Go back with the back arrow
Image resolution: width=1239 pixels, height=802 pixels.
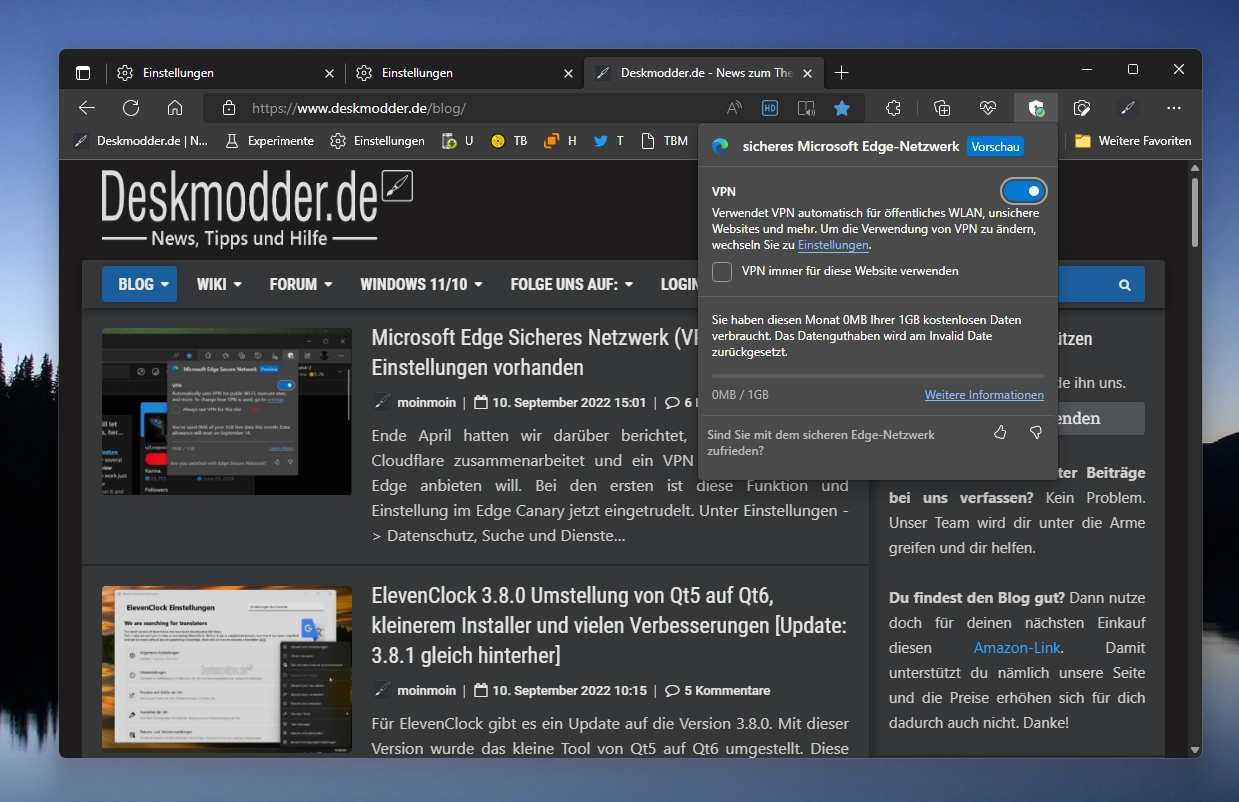(87, 108)
